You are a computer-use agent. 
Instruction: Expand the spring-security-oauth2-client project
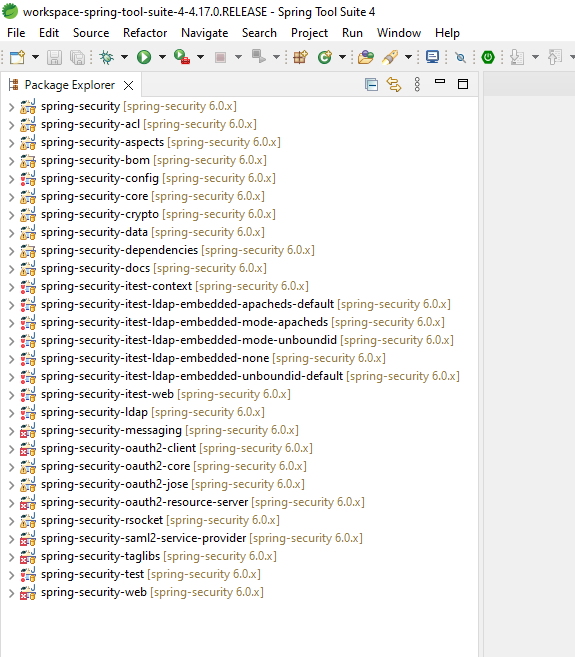point(11,450)
